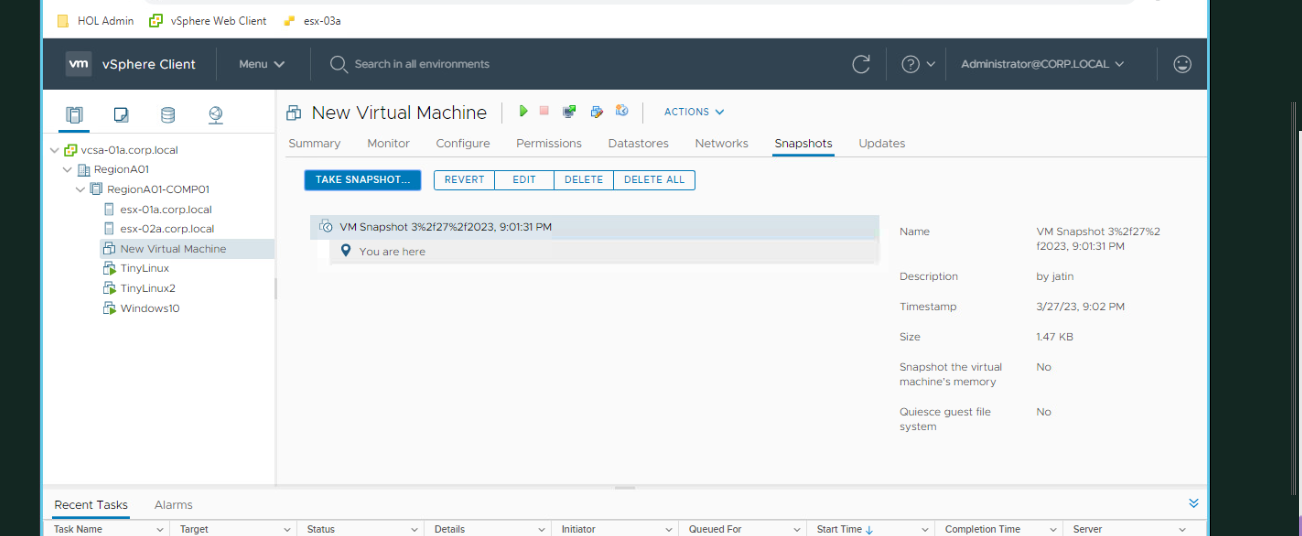Switch to the Networks tab
The height and width of the screenshot is (536, 1302).
coord(721,143)
